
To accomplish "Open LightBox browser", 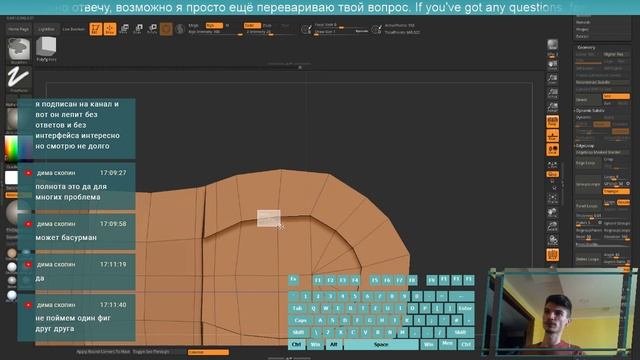I will (x=46, y=29).
